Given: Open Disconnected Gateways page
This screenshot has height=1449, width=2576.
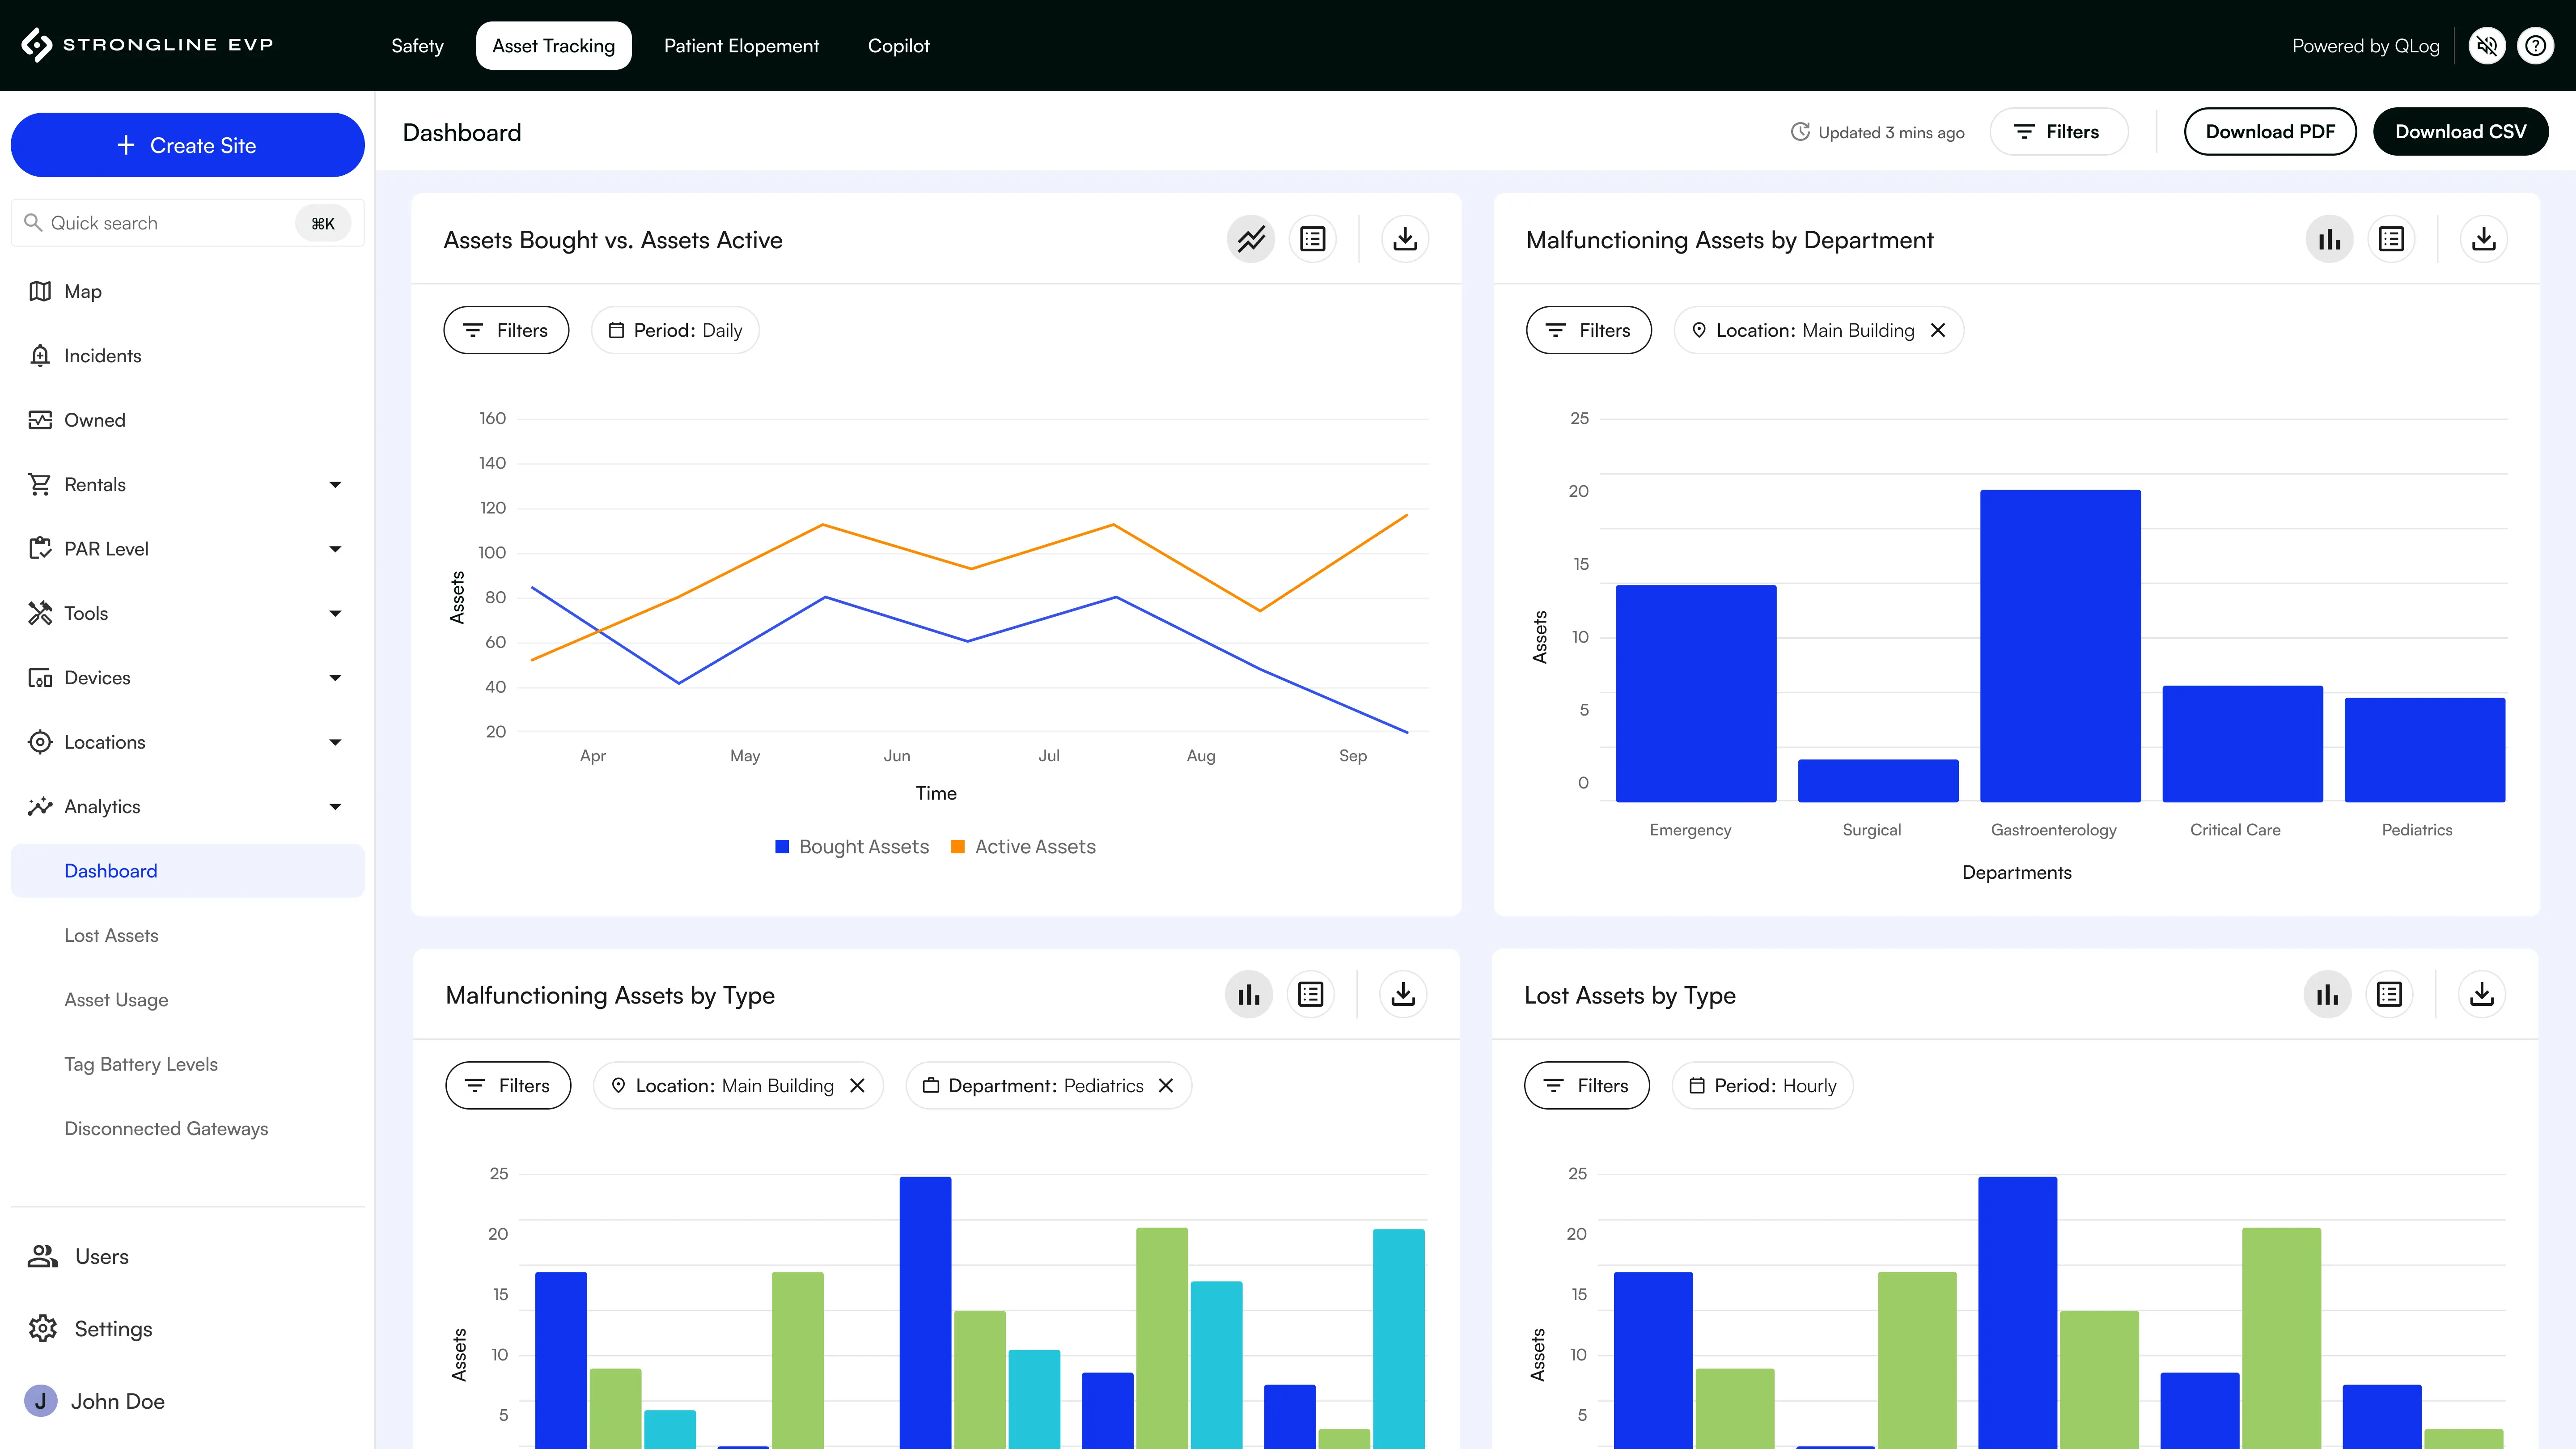Looking at the screenshot, I should click(x=187, y=1129).
